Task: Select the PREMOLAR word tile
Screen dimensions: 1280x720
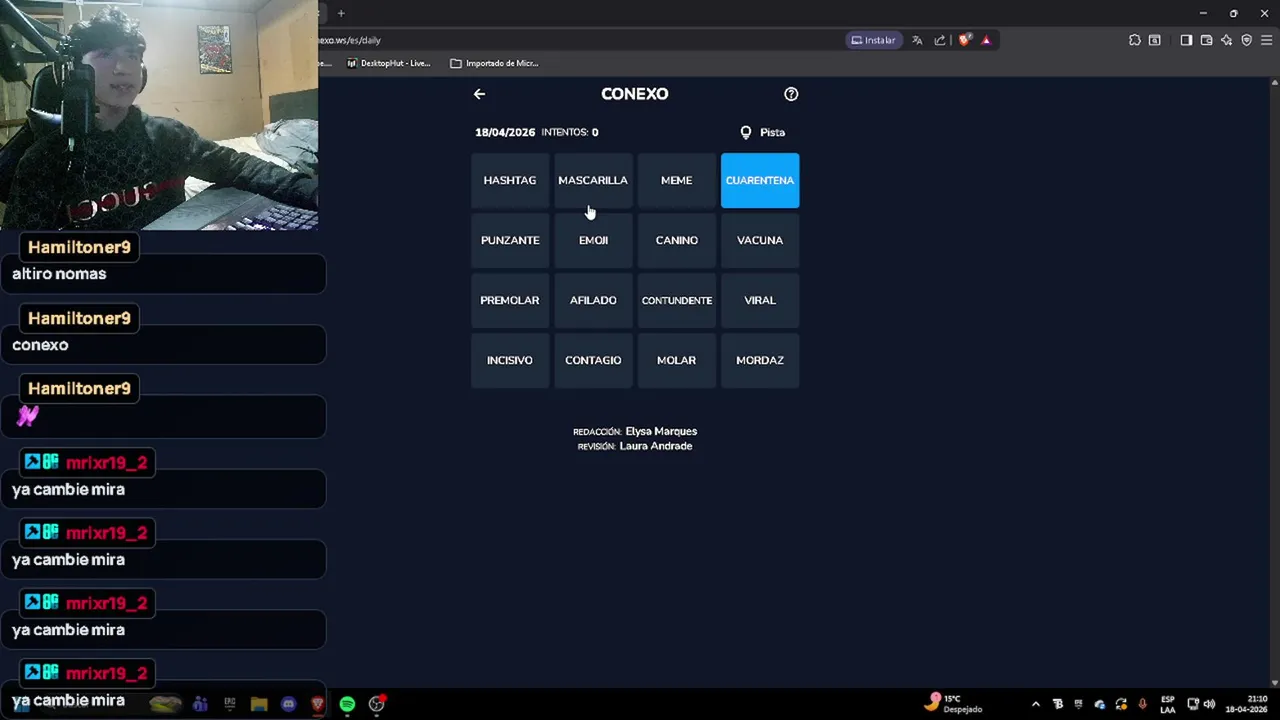Action: tap(510, 300)
